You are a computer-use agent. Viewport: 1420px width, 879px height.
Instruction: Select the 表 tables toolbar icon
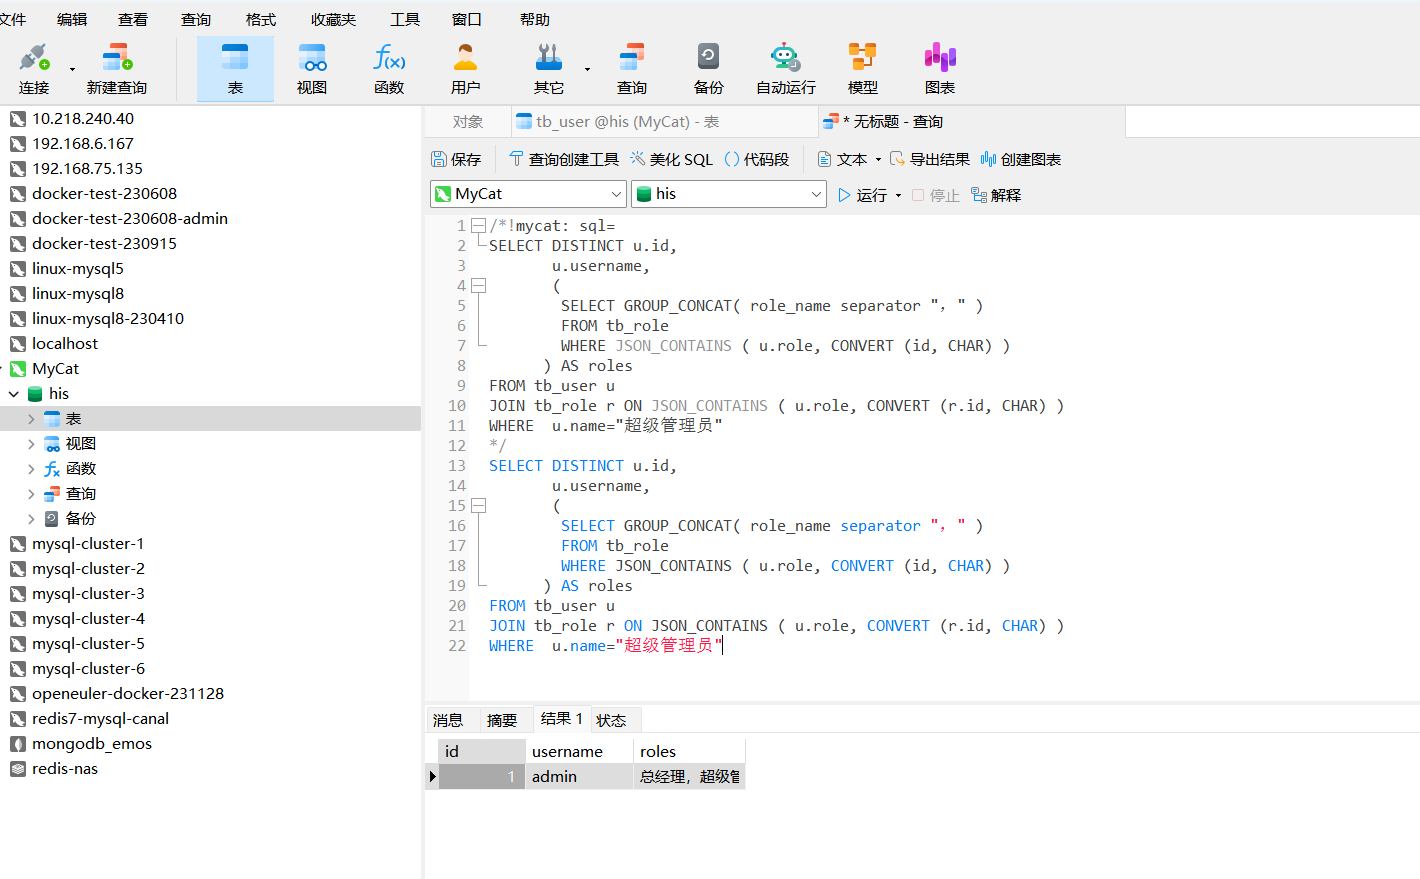235,69
